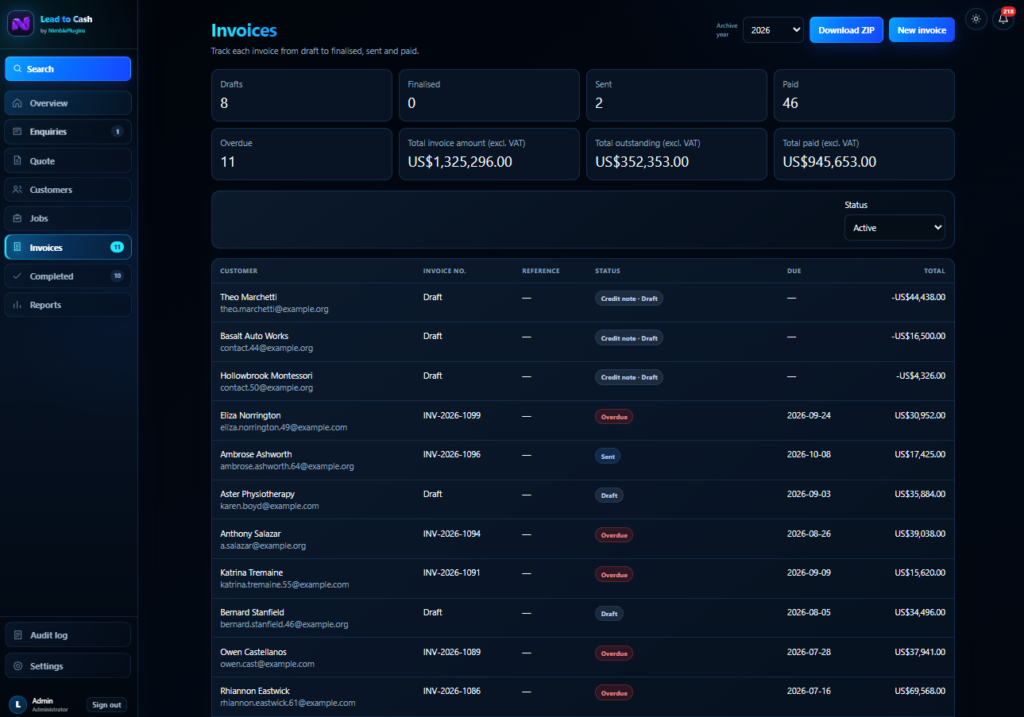Image resolution: width=1024 pixels, height=717 pixels.
Task: Click the Customer column header
Action: click(238, 271)
